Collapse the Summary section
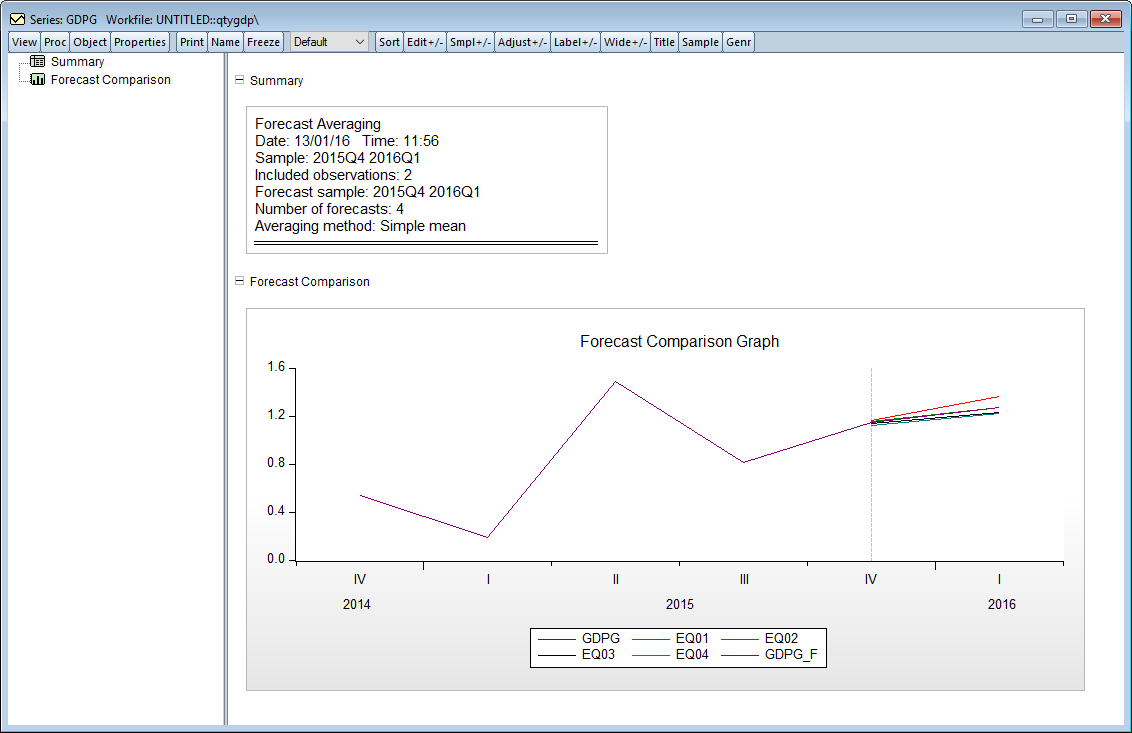The width and height of the screenshot is (1132, 733). pyautogui.click(x=239, y=80)
